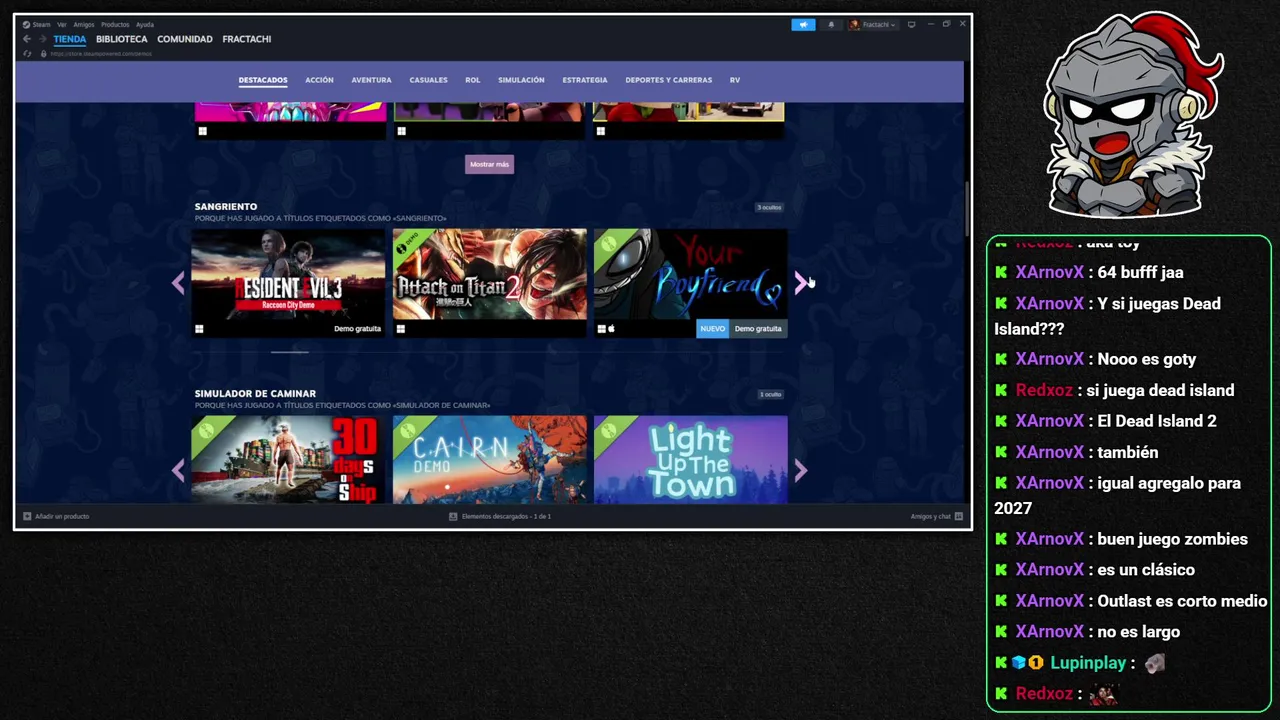Open the Productos menu
Image resolution: width=1280 pixels, height=720 pixels.
point(115,24)
